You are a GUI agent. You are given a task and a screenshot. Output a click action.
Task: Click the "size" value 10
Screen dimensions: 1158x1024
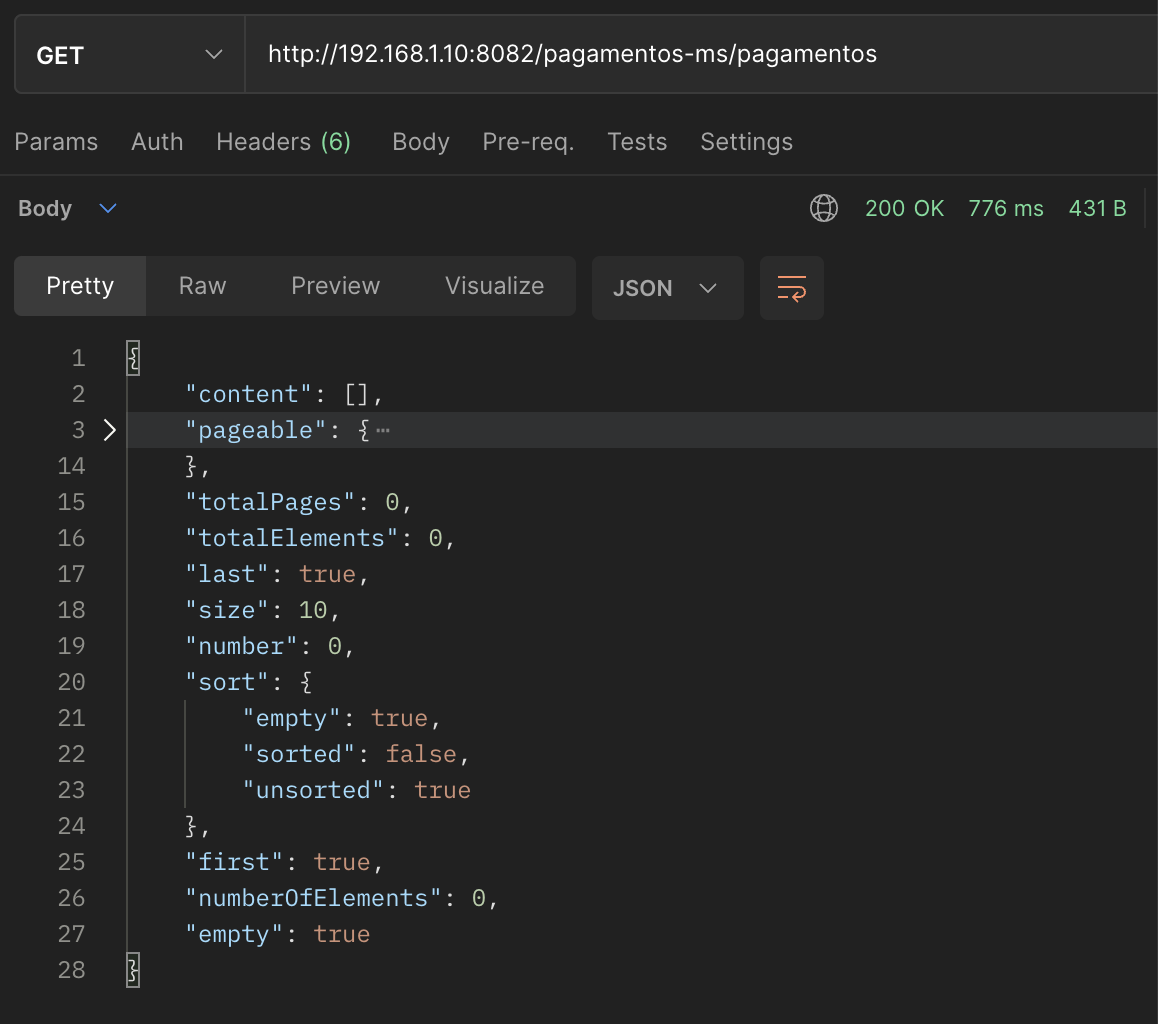pos(313,611)
